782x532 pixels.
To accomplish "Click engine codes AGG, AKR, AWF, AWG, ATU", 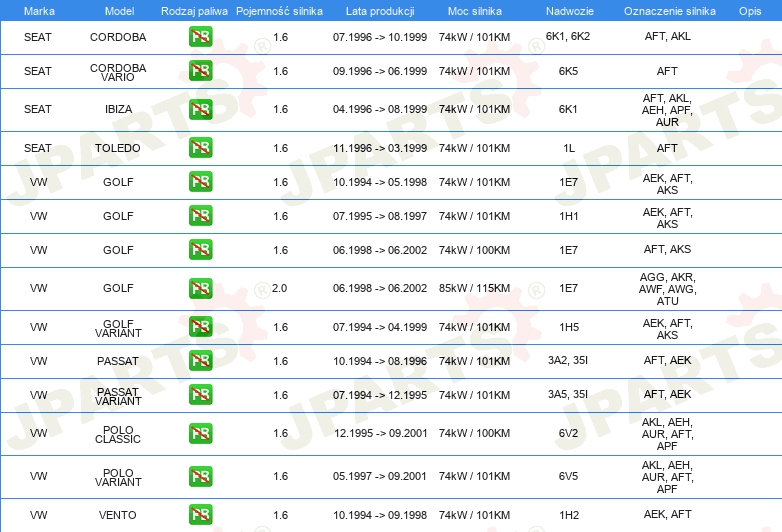I will coord(667,289).
